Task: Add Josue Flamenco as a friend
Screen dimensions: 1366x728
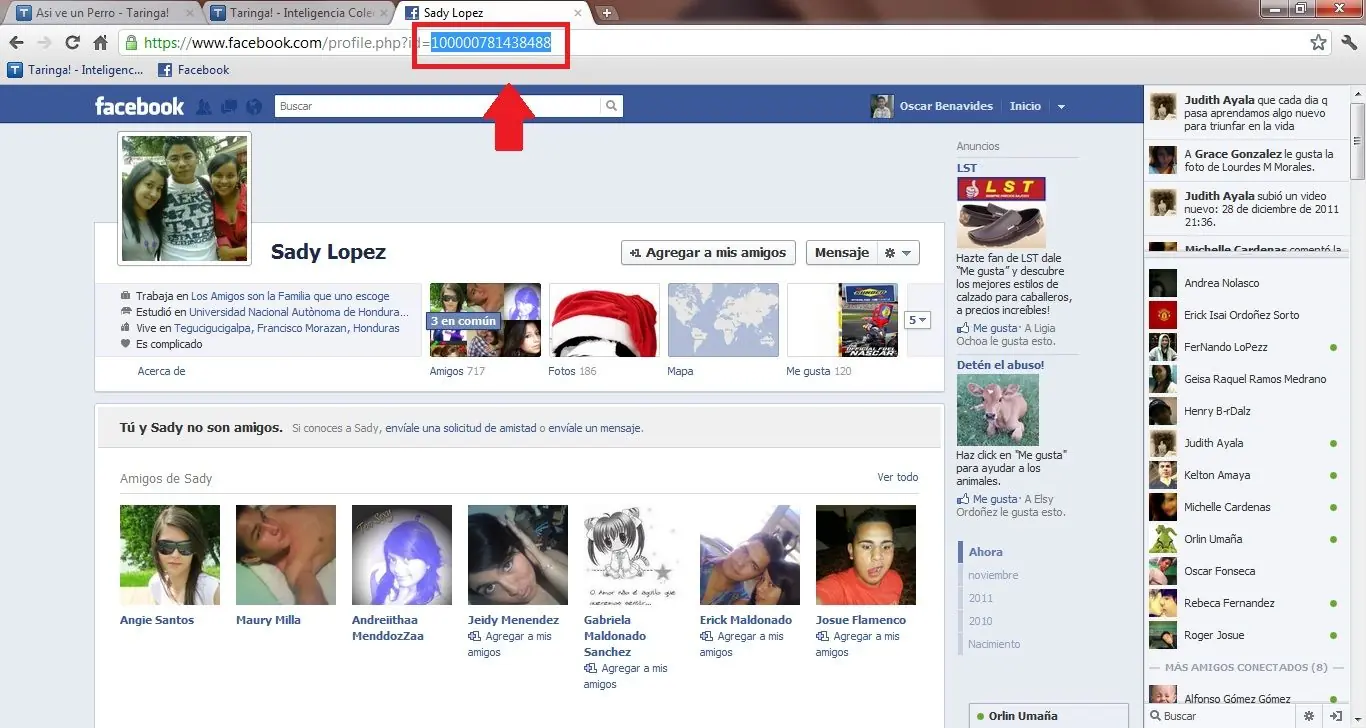Action: [x=858, y=644]
